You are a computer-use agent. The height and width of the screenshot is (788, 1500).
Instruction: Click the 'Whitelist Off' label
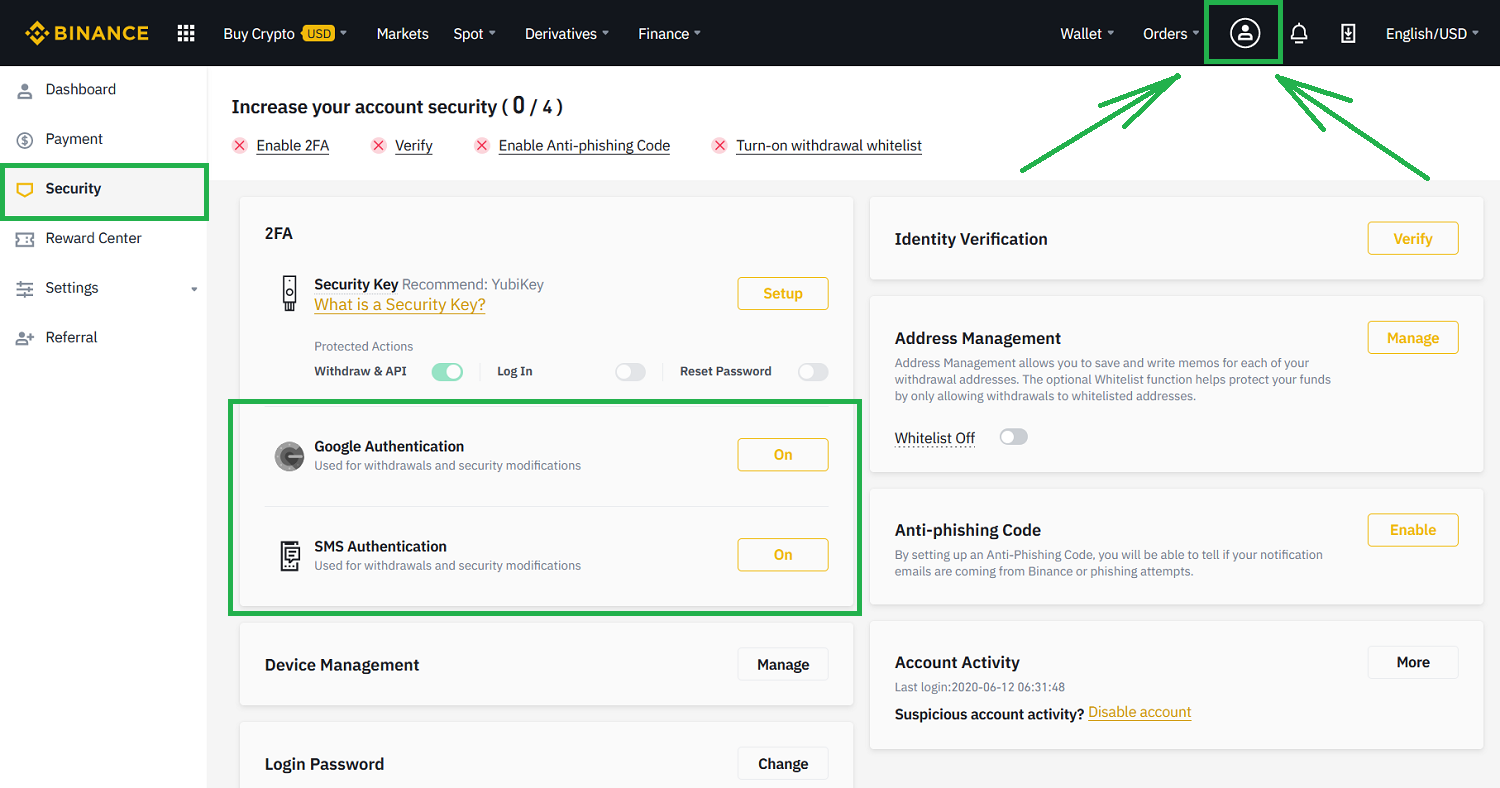pyautogui.click(x=935, y=438)
